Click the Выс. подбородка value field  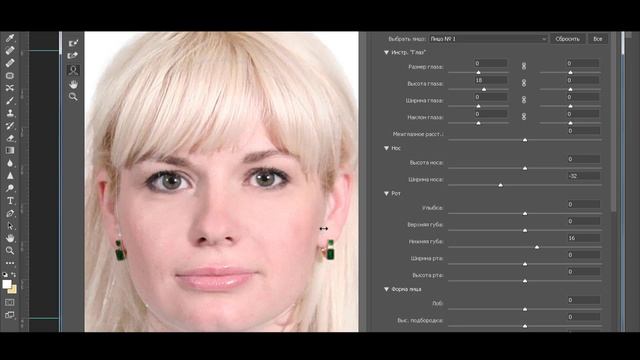583,317
